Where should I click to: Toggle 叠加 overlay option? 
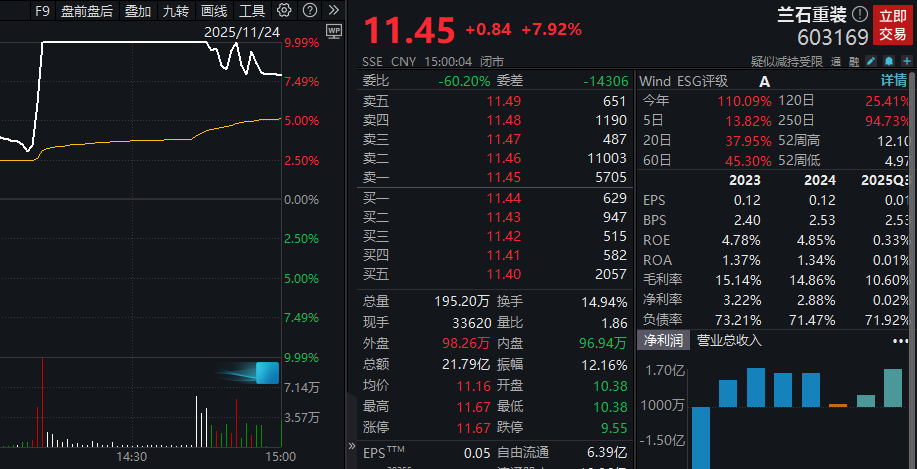point(137,11)
